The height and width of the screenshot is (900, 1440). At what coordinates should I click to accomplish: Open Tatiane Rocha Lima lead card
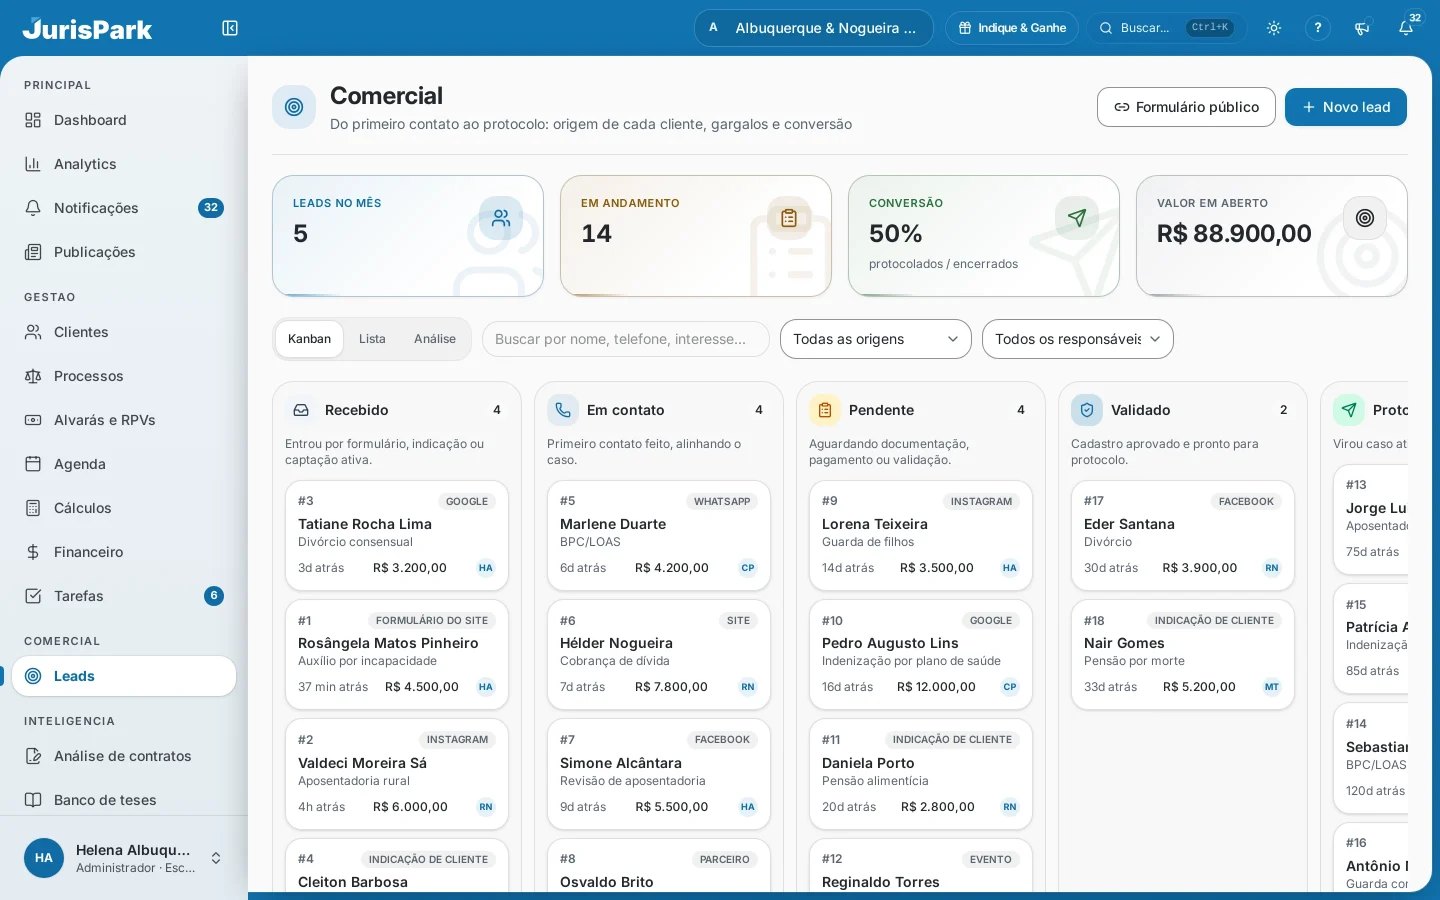click(x=397, y=536)
